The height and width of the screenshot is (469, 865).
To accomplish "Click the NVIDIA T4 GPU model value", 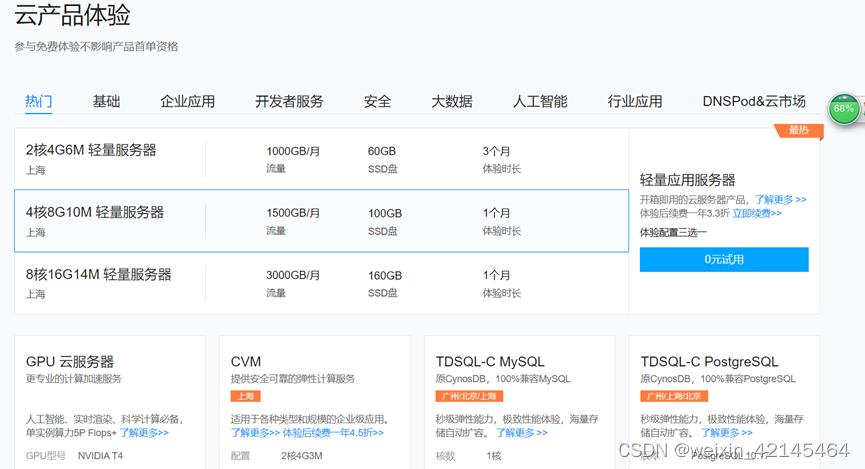I will [x=100, y=456].
